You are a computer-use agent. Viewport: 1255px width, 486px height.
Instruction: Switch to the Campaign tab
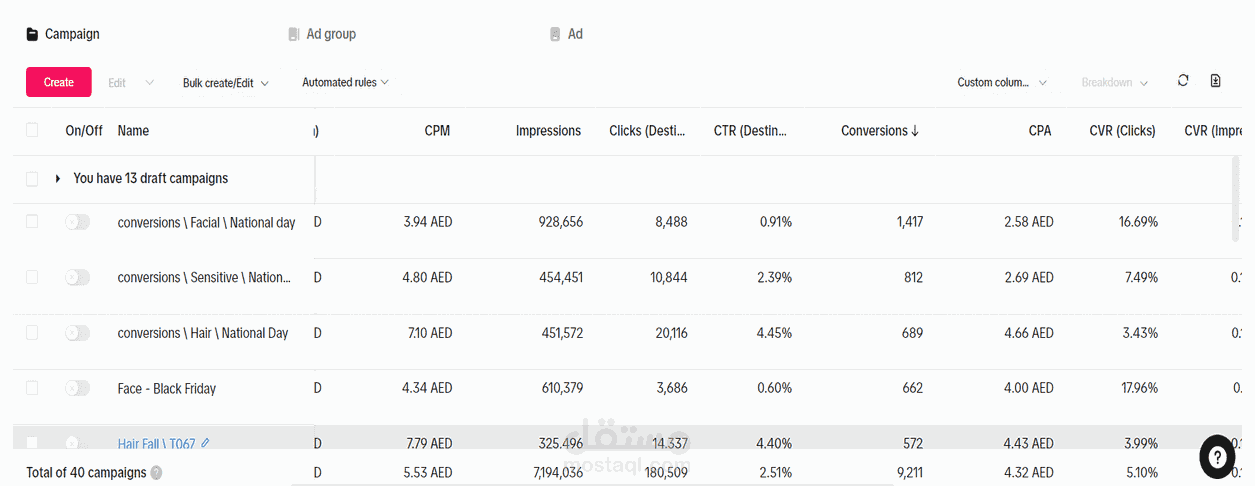[x=63, y=34]
